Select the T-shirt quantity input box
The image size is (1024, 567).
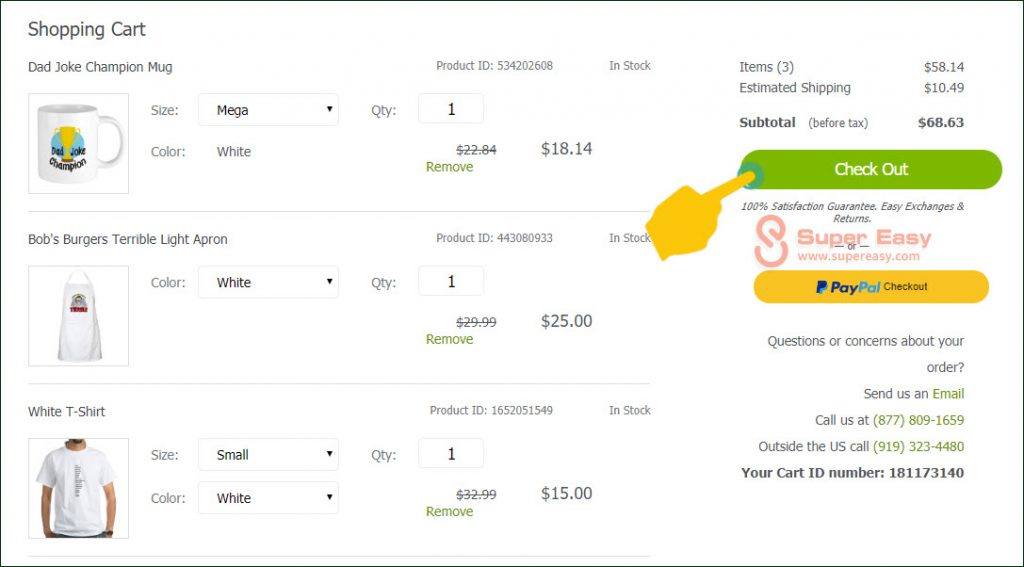click(x=451, y=454)
